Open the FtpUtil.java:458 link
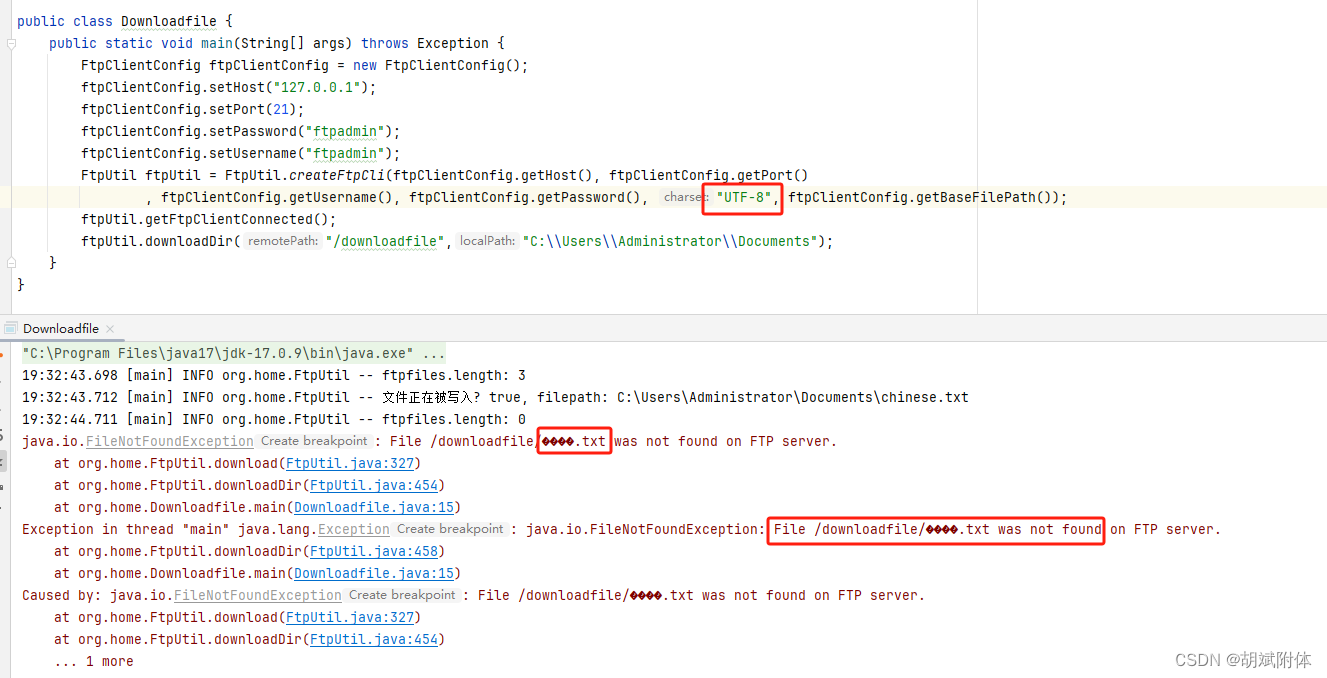Image resolution: width=1327 pixels, height=678 pixels. click(374, 551)
